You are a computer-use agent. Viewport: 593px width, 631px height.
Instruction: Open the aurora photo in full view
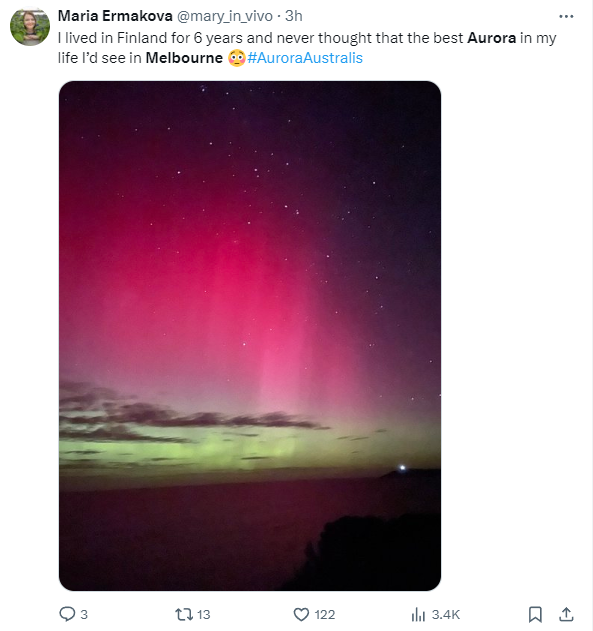pos(250,336)
